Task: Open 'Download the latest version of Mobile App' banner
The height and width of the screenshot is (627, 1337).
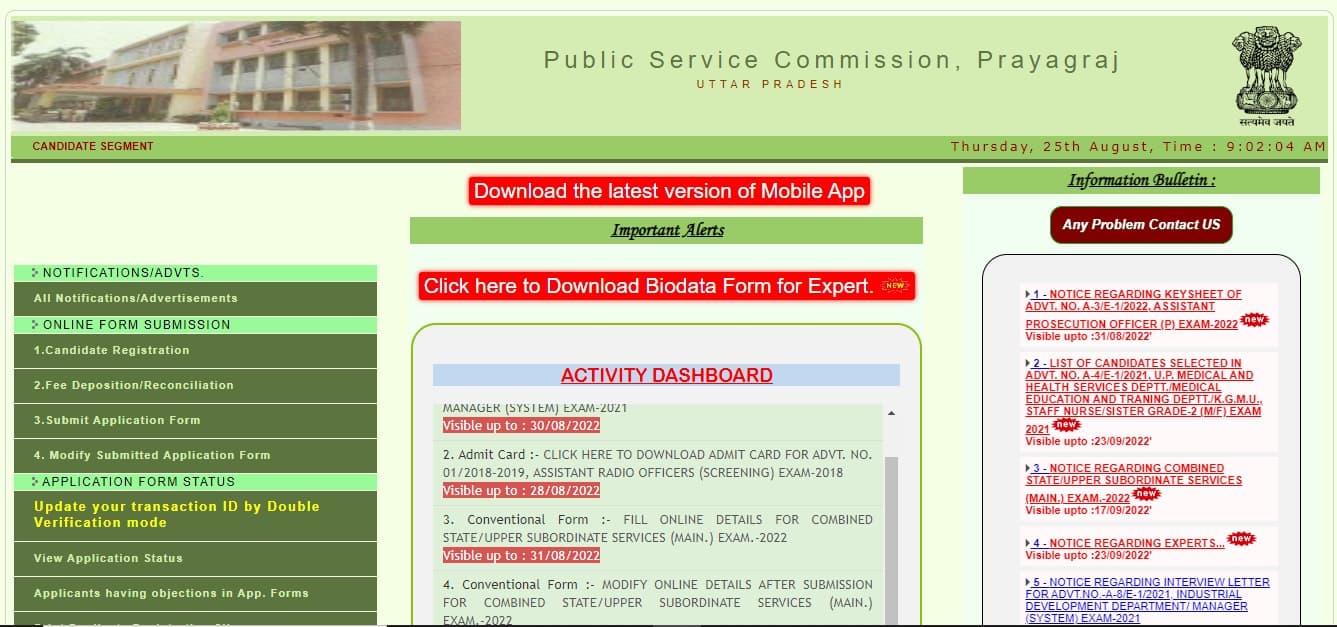Action: pos(670,190)
